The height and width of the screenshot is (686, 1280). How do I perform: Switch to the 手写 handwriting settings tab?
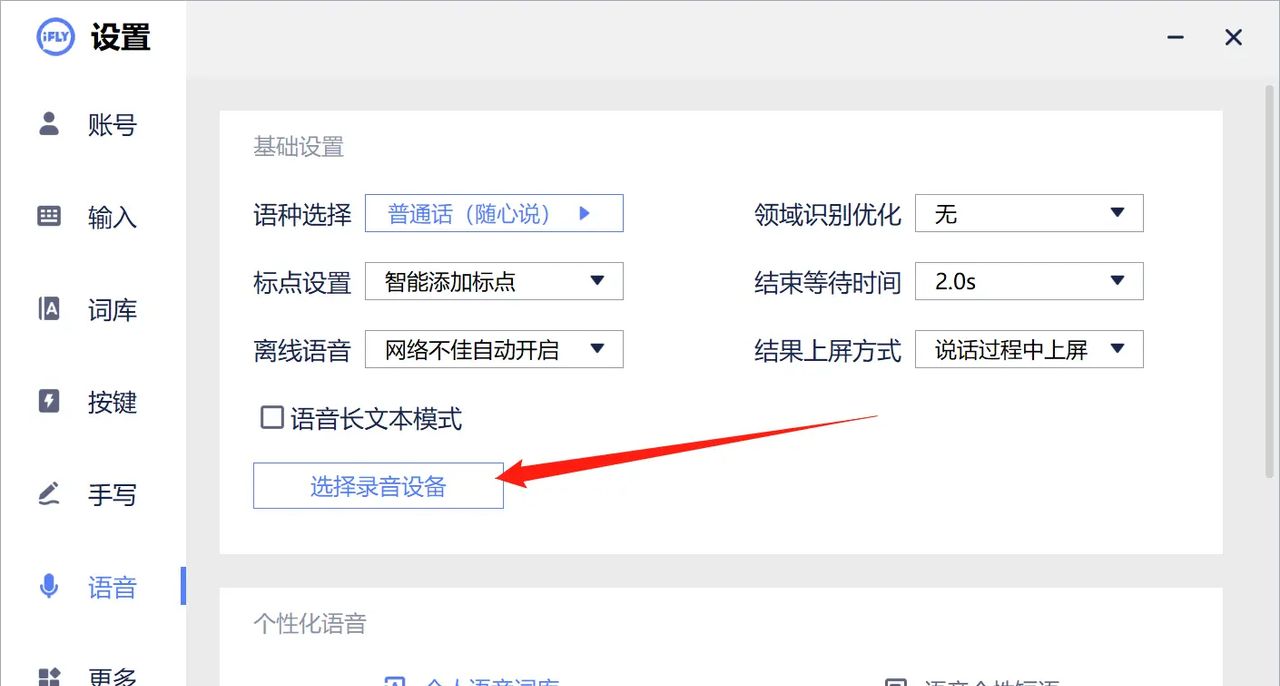click(113, 495)
